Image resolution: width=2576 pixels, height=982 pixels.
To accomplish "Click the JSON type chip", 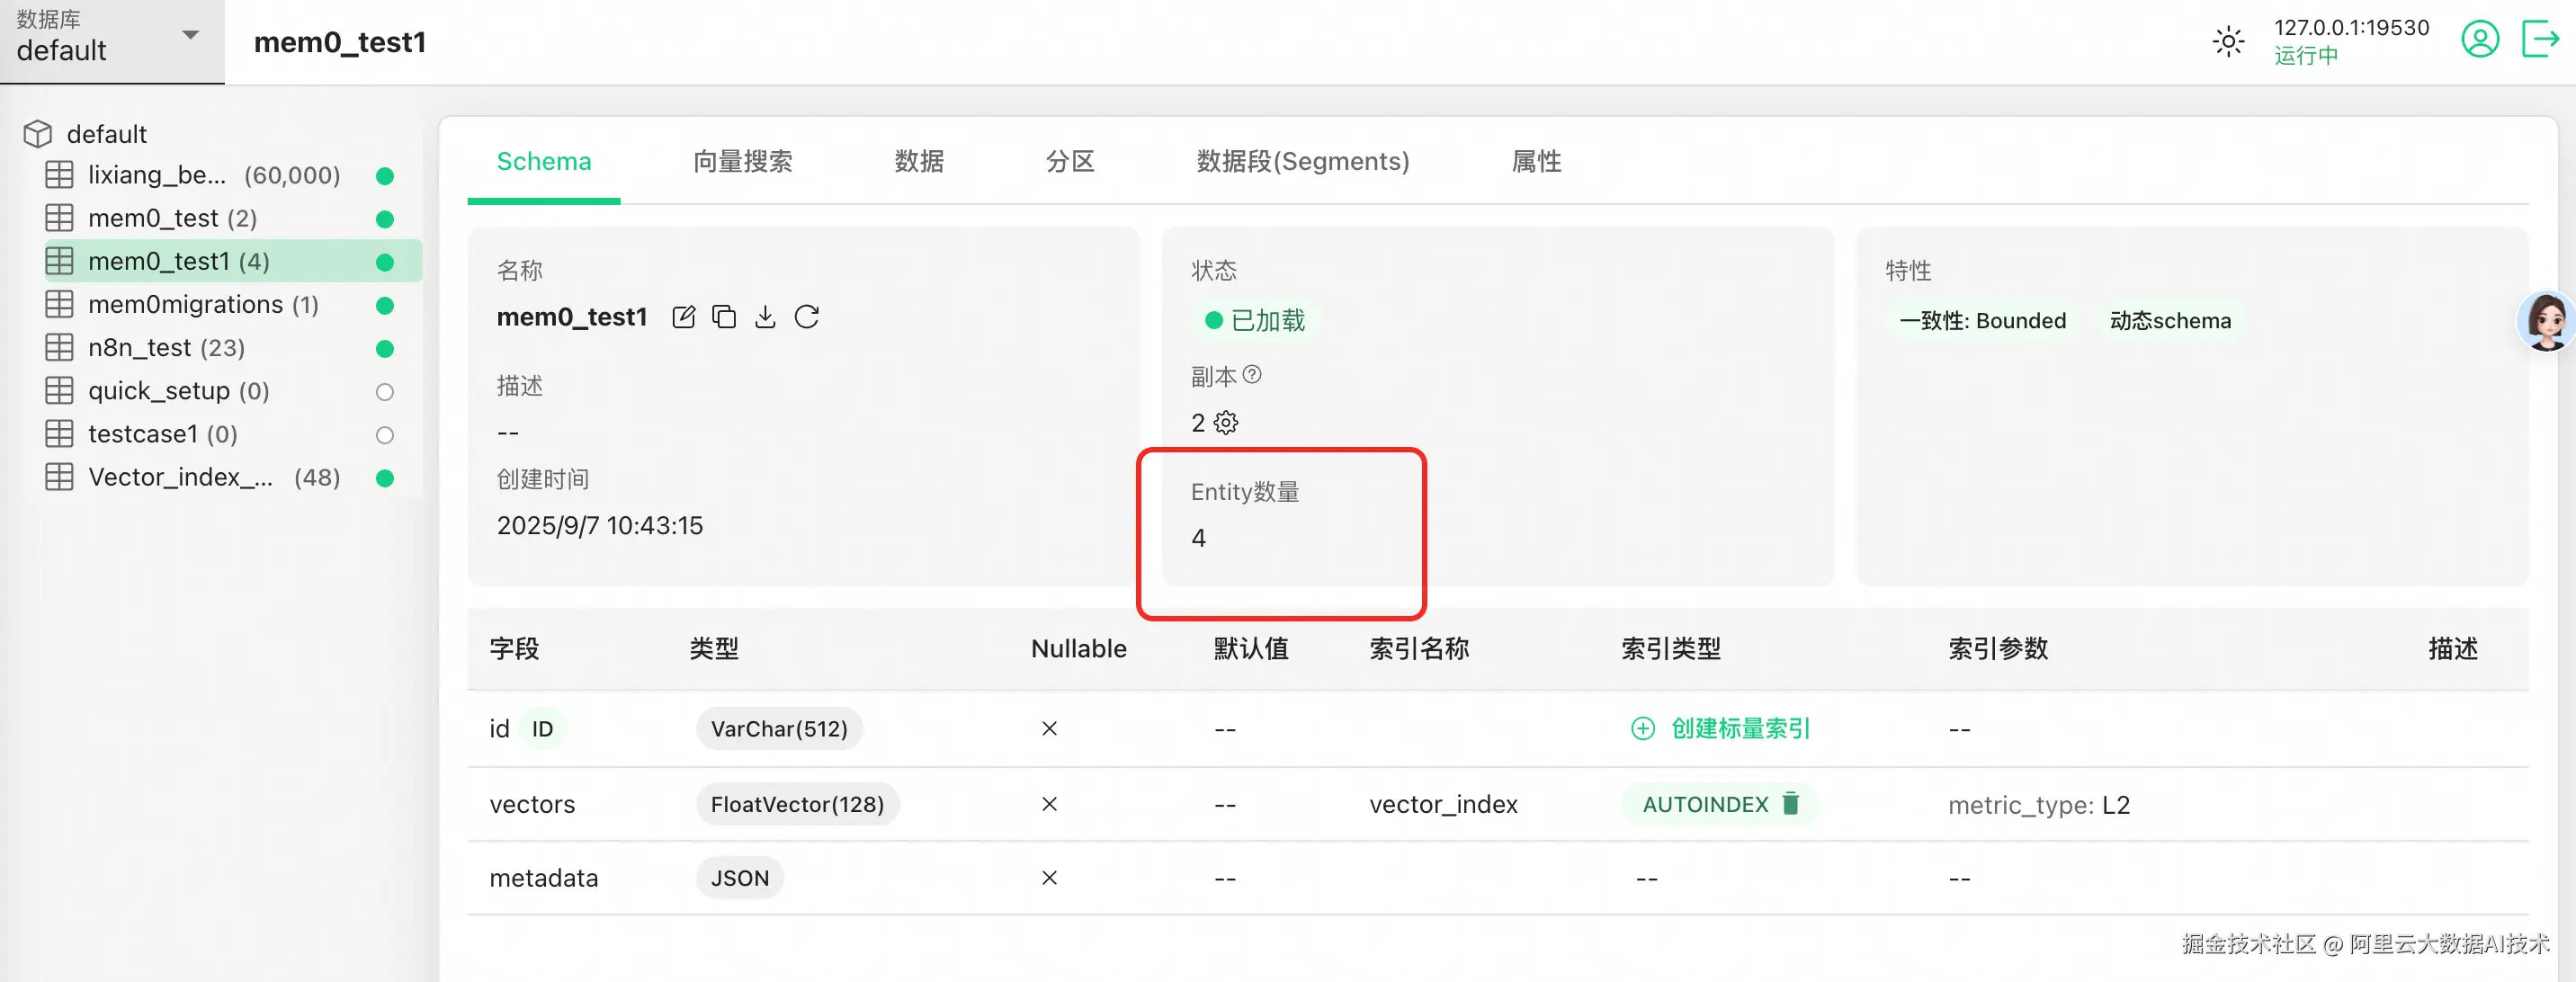I will 739,879.
